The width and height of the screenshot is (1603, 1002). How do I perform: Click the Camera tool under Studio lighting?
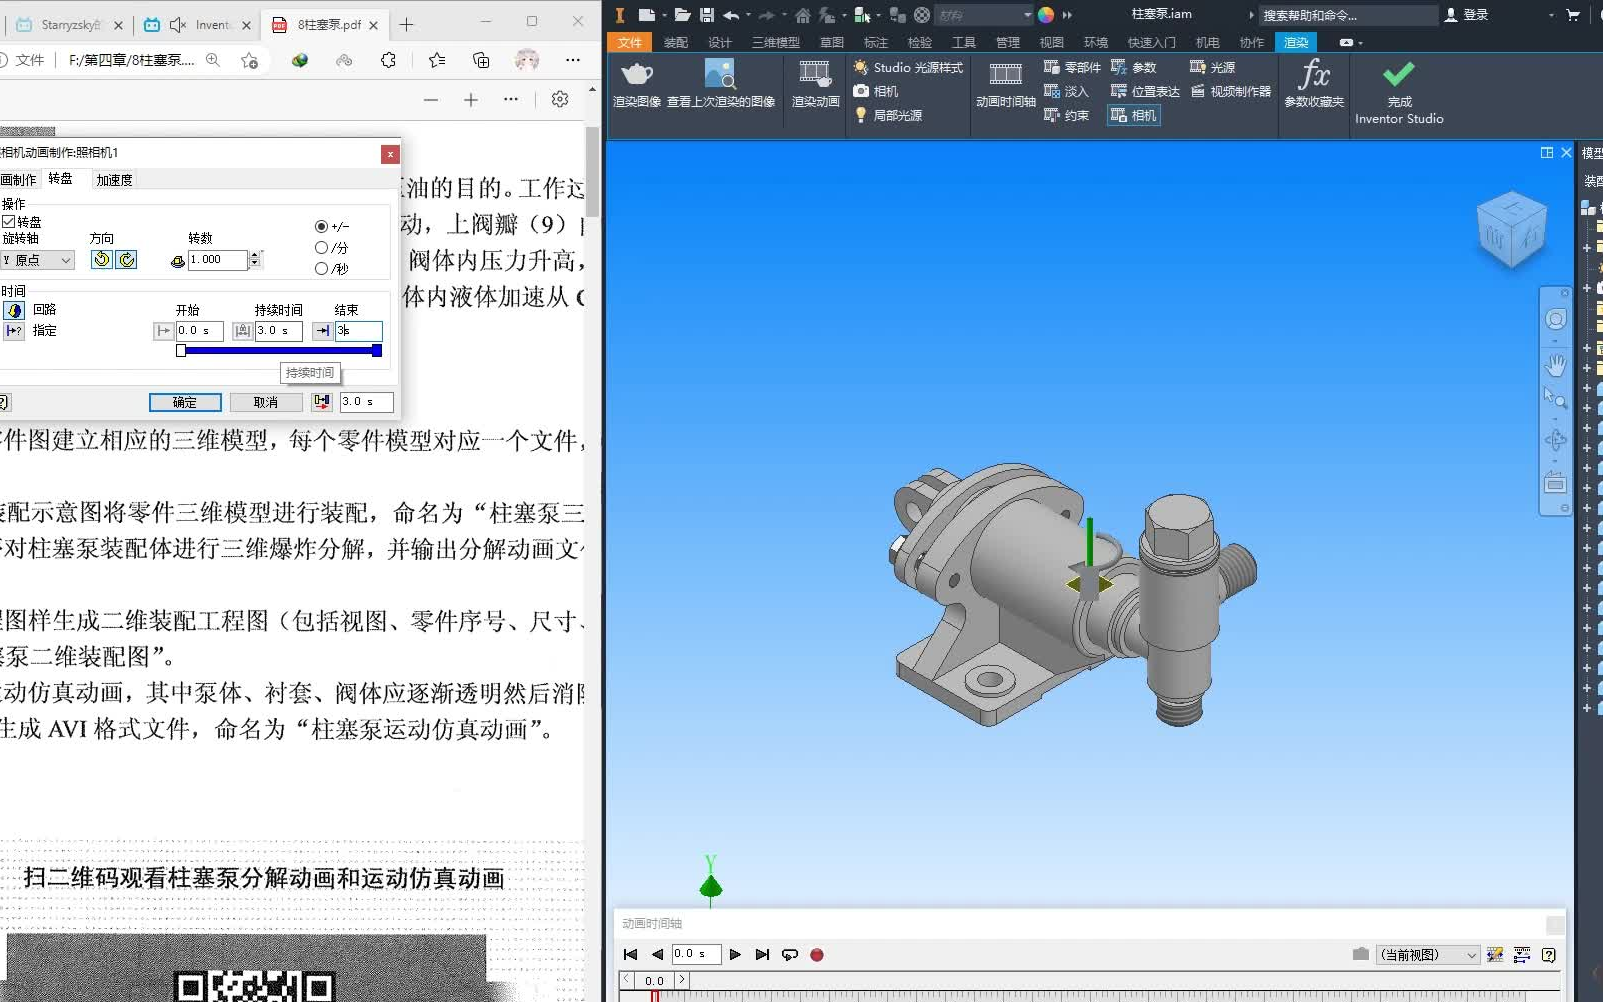pos(876,91)
